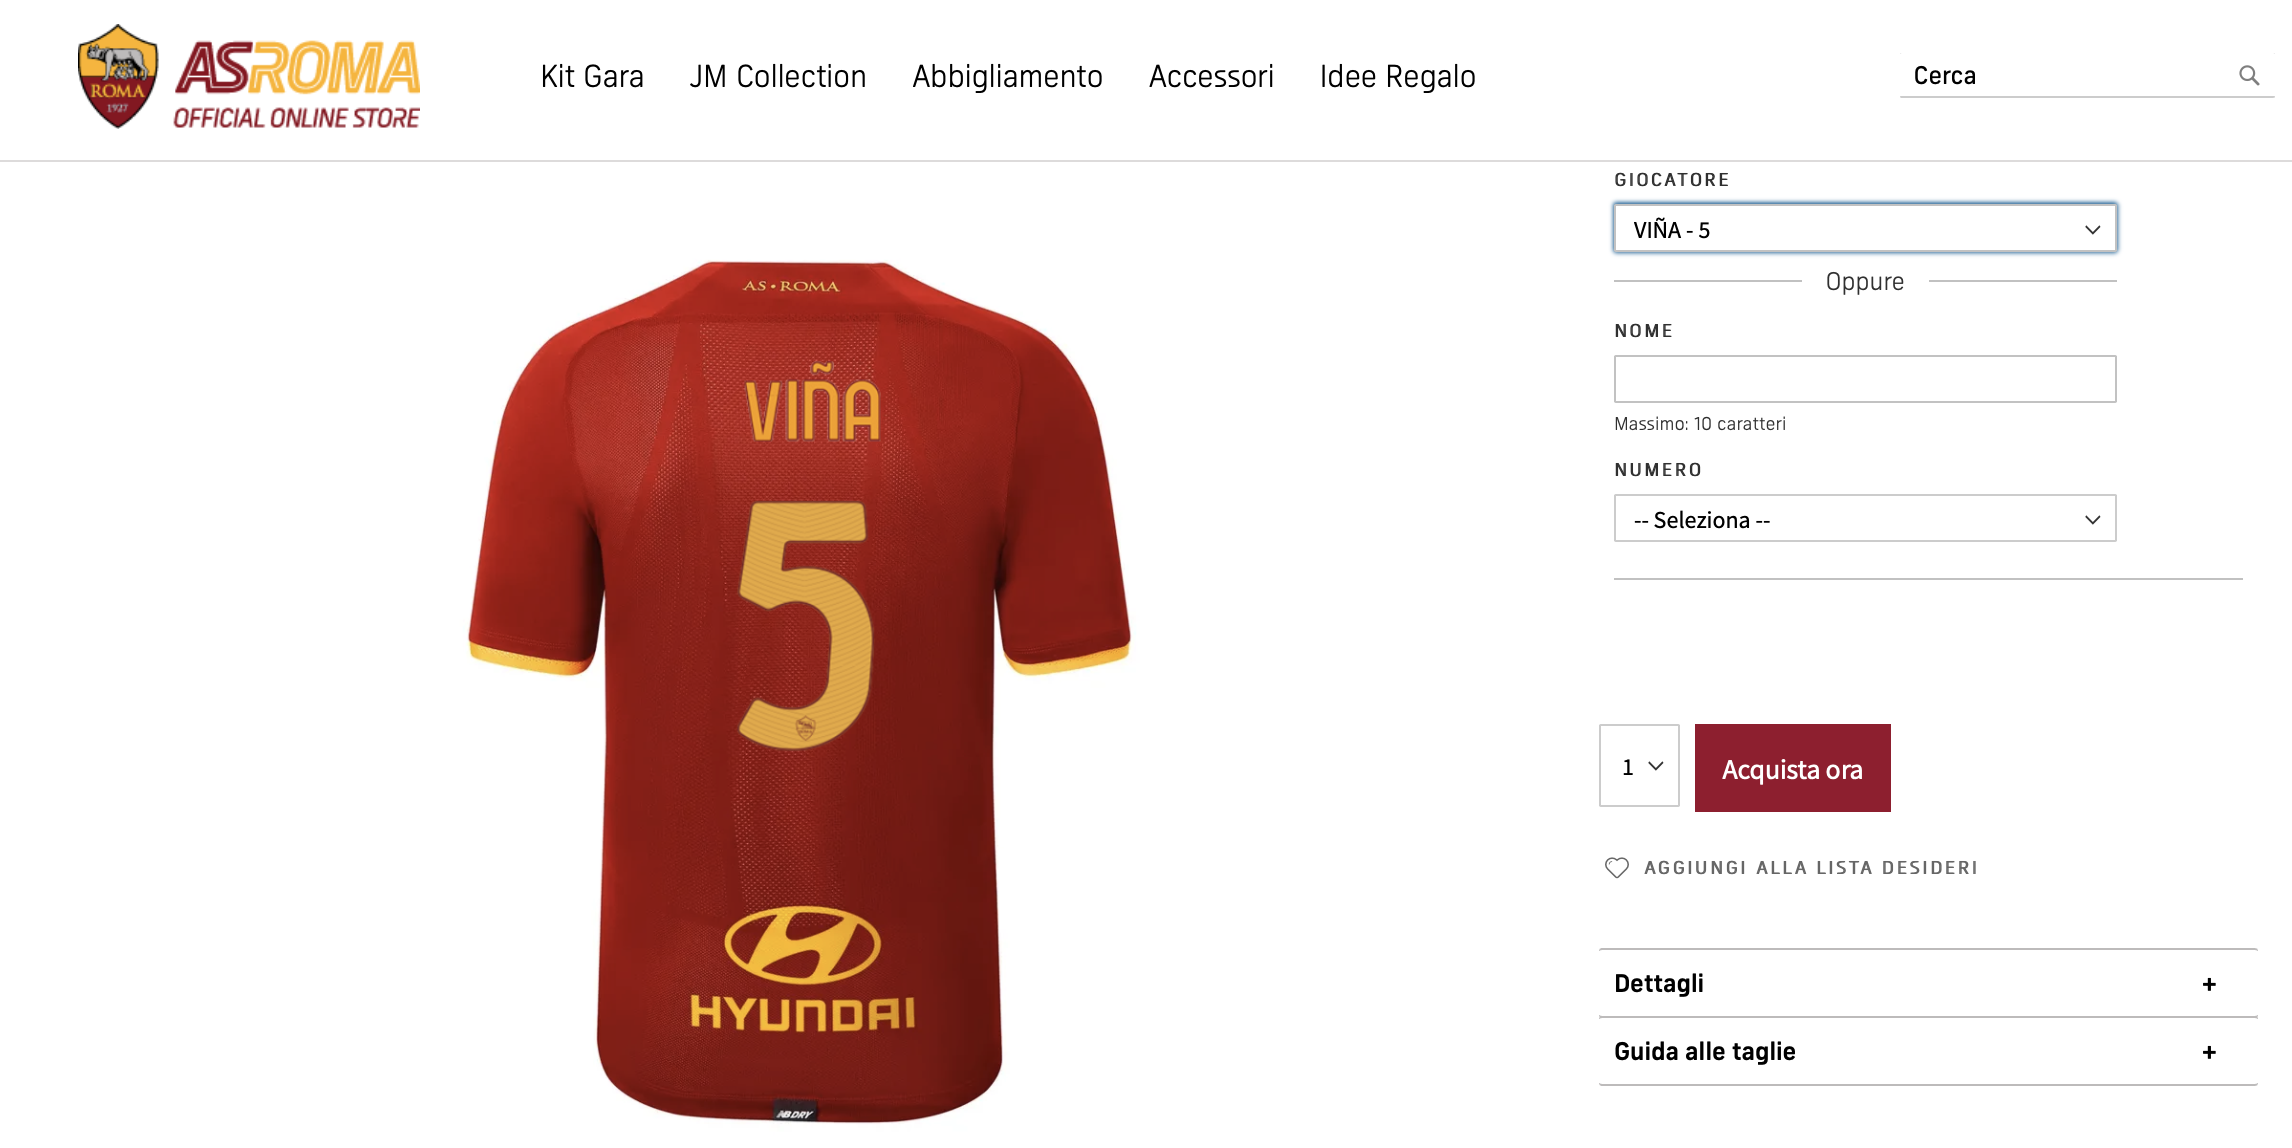Open the quantity dropdown showing 1
The image size is (2292, 1148).
tap(1639, 766)
